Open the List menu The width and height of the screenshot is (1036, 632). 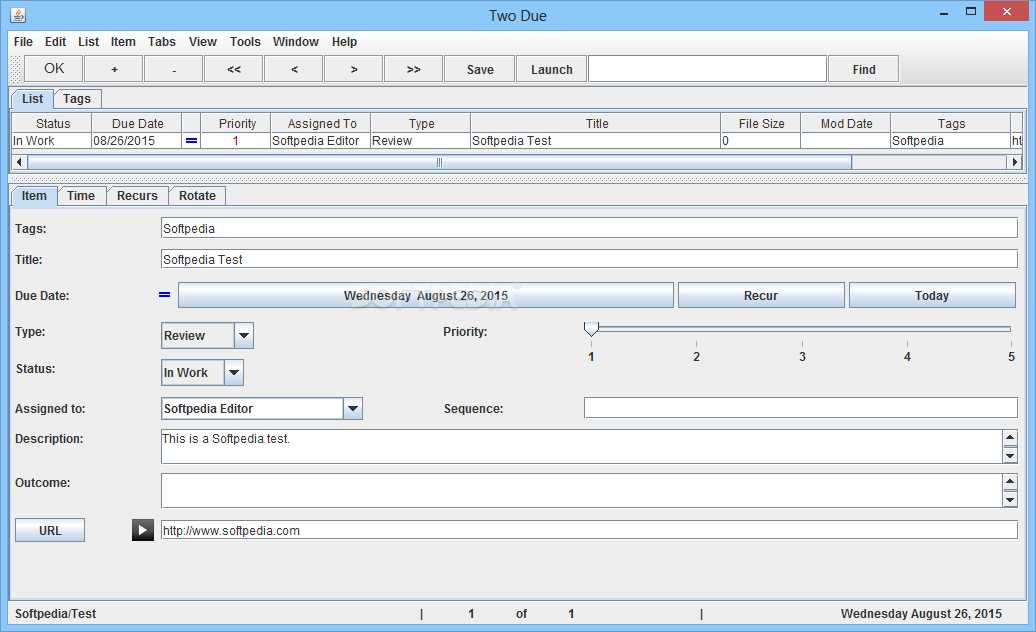tap(89, 42)
